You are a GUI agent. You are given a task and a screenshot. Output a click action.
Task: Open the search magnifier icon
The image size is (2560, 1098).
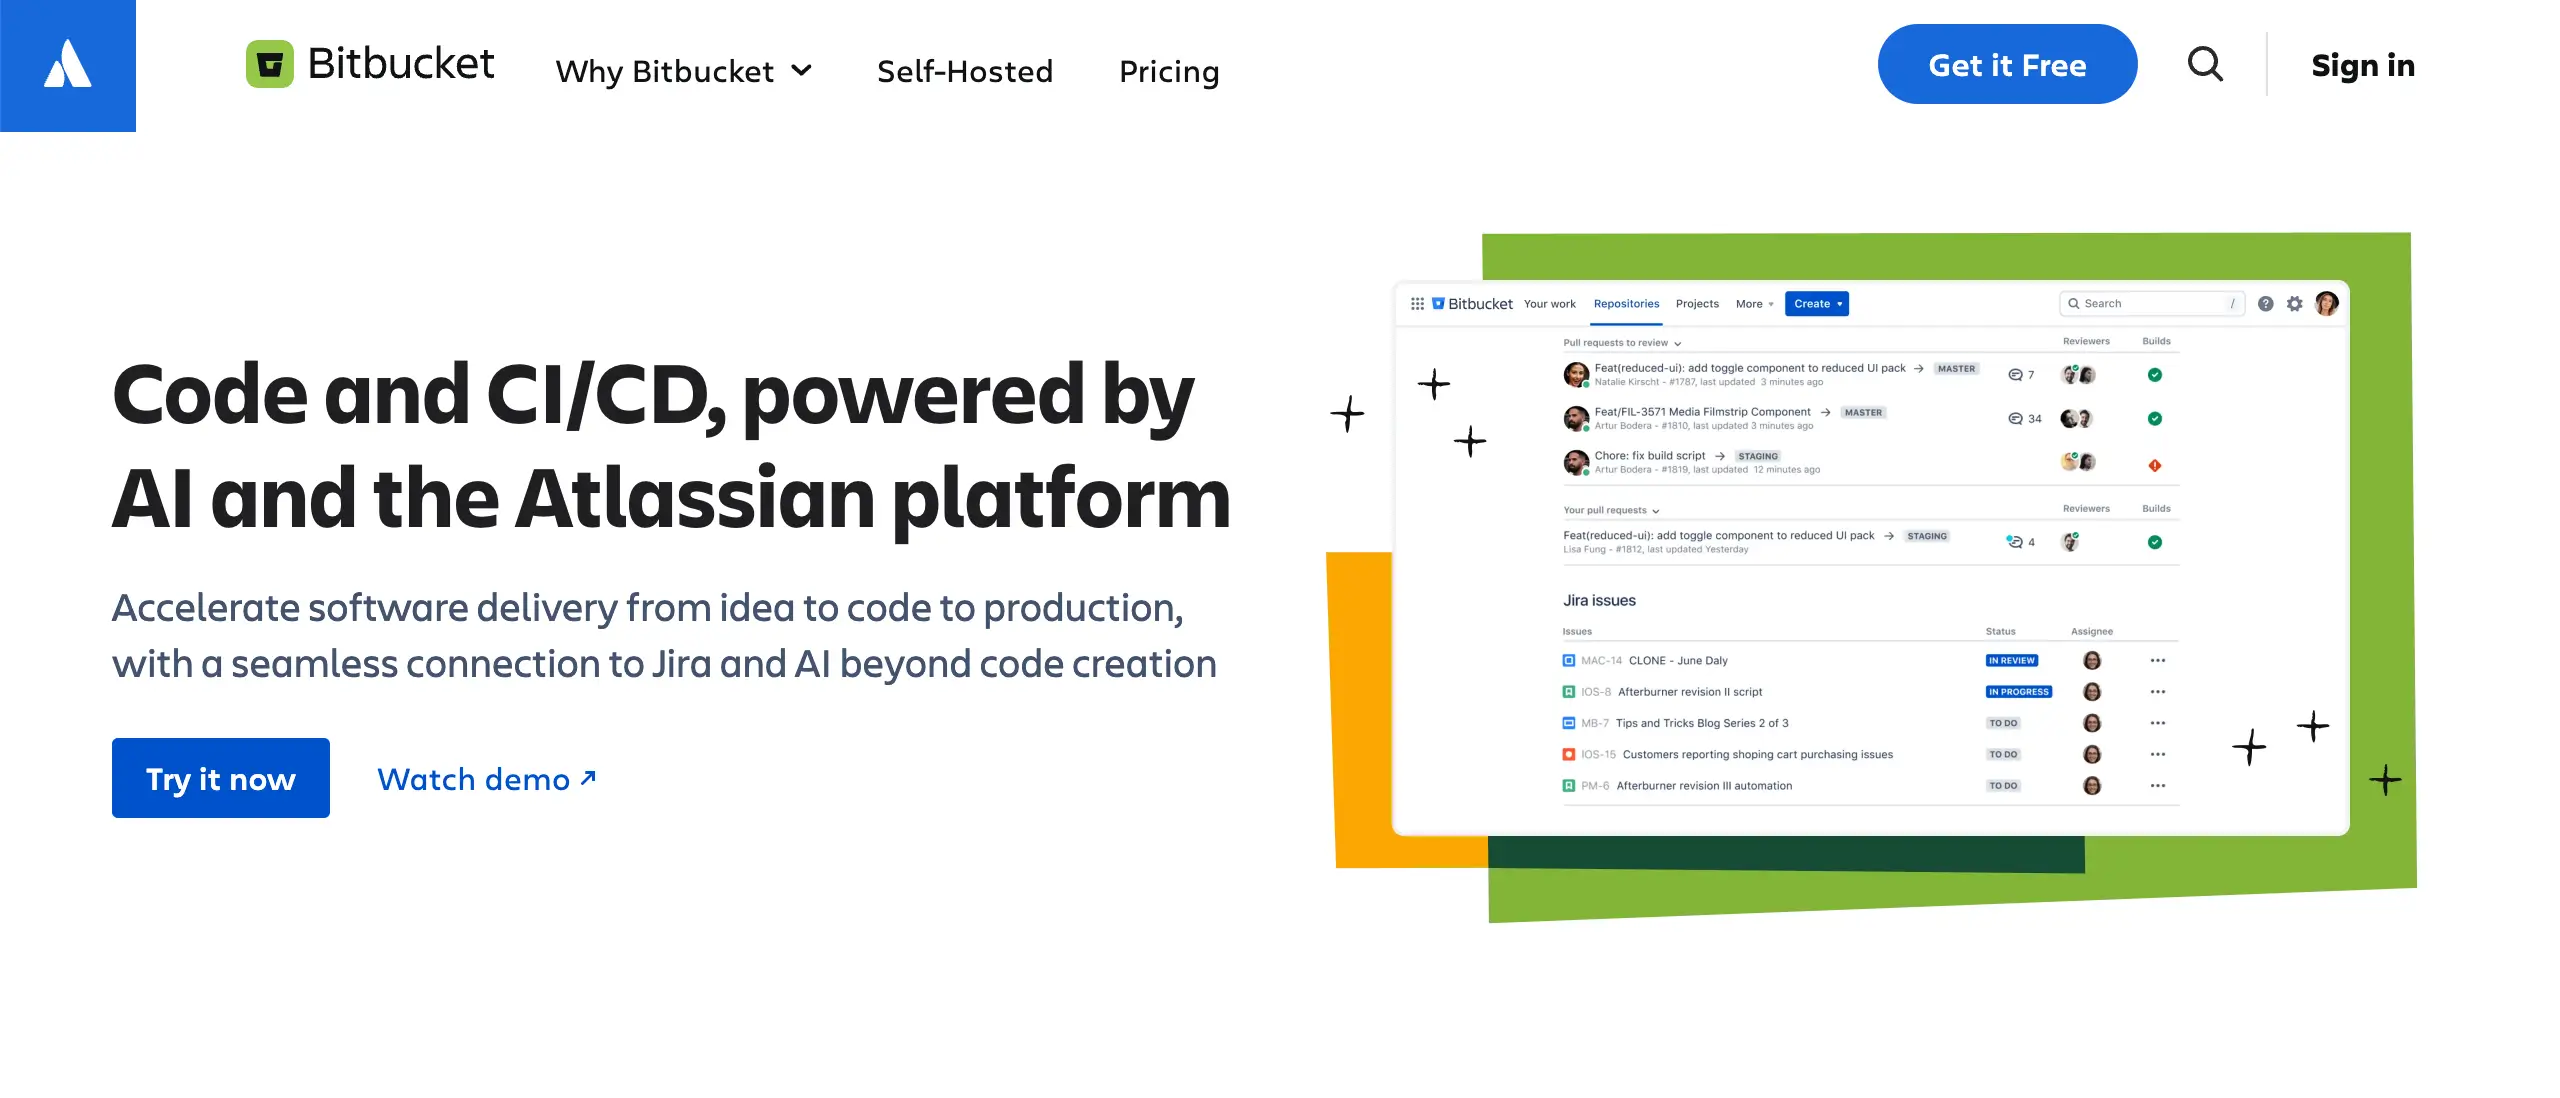(2205, 65)
